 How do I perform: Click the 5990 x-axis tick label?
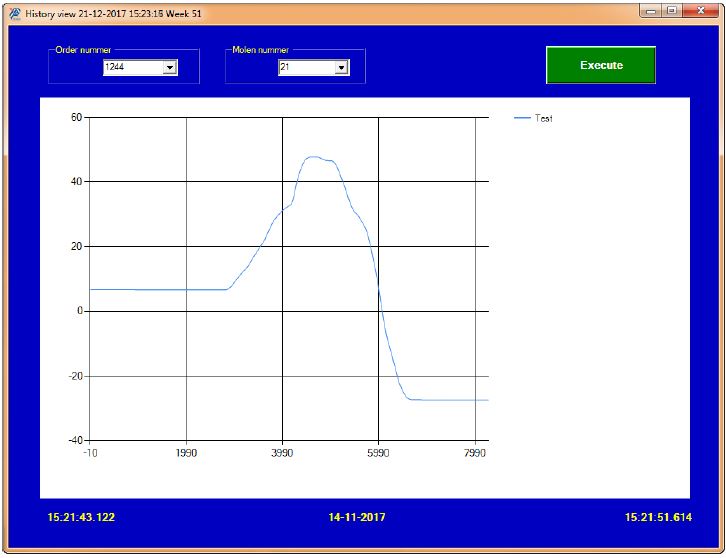tap(378, 453)
